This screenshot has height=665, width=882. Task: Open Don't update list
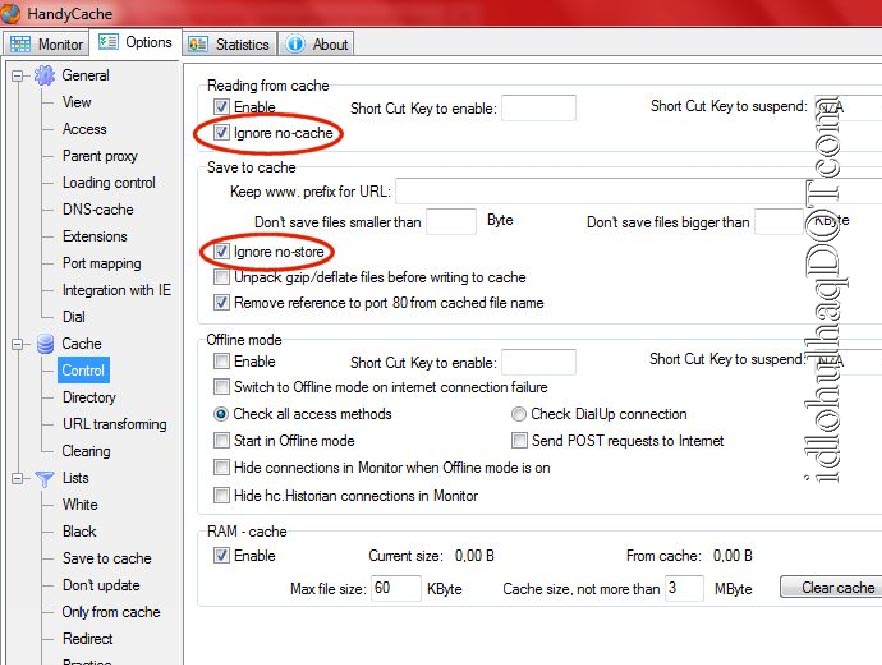point(101,585)
